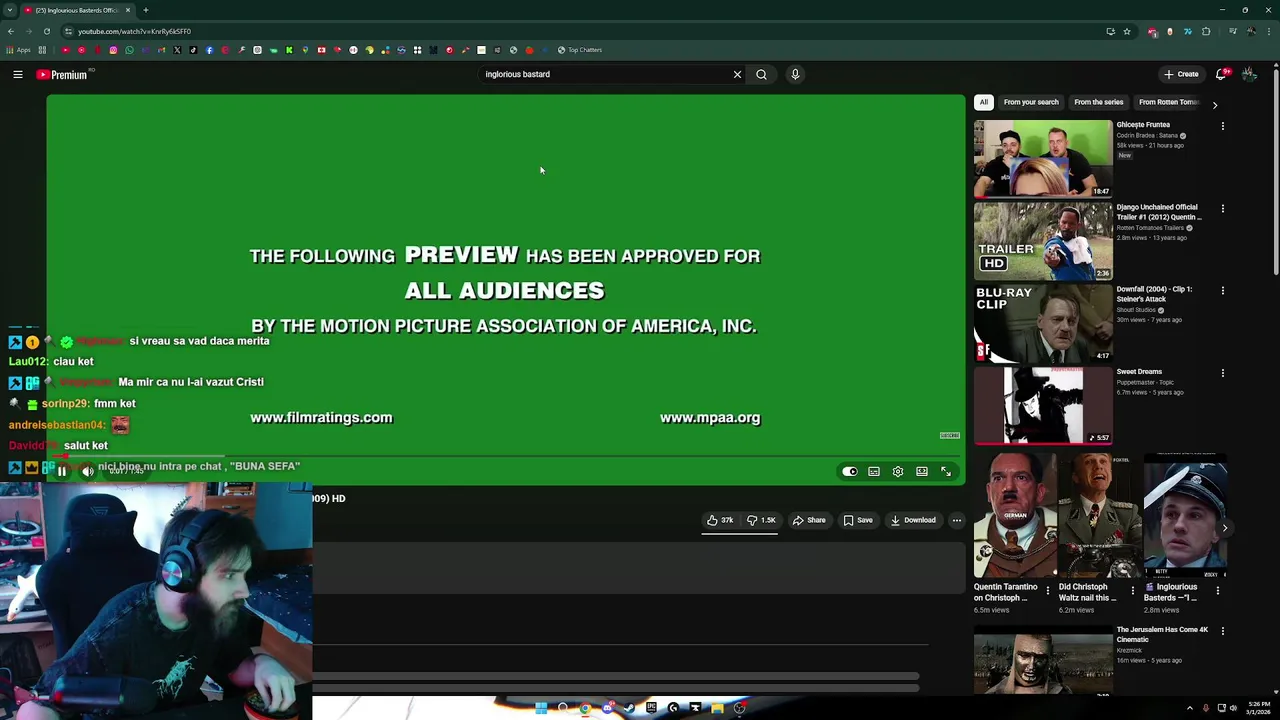1280x720 pixels.
Task: Open options for Sweet Dreams video
Action: (1222, 372)
